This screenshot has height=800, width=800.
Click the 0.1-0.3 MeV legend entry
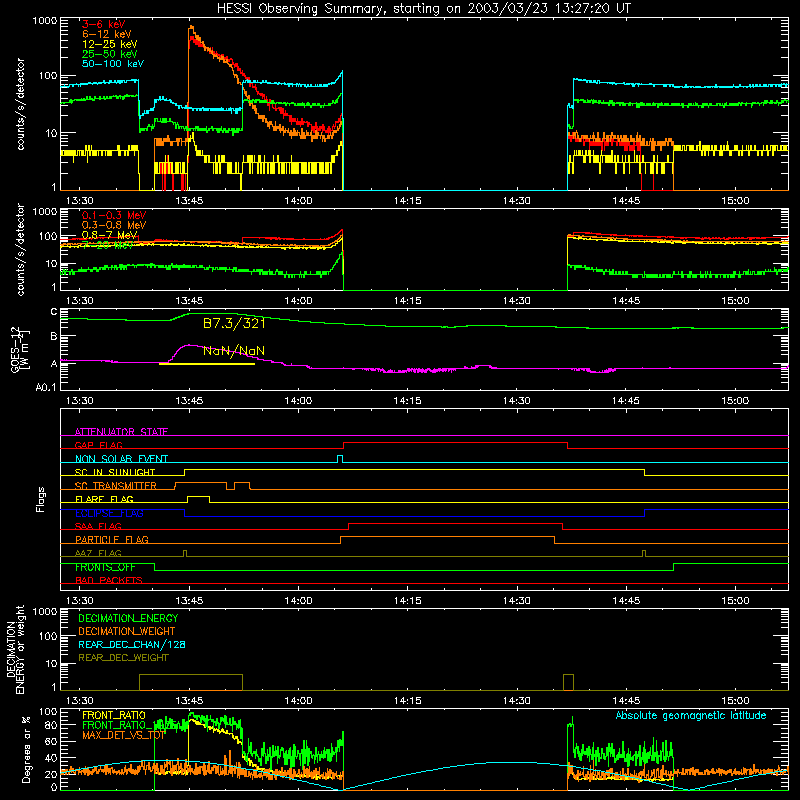pos(114,215)
